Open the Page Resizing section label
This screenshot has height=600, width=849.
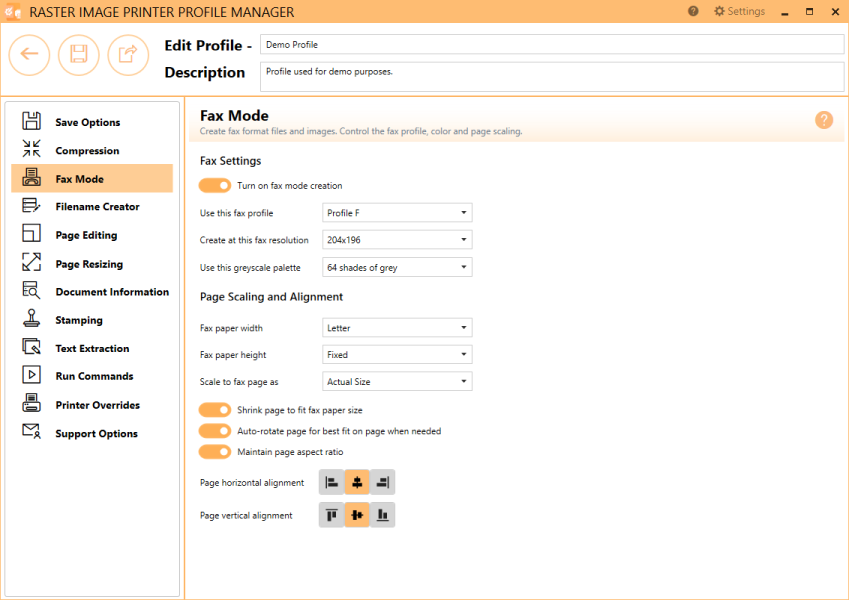click(x=89, y=264)
